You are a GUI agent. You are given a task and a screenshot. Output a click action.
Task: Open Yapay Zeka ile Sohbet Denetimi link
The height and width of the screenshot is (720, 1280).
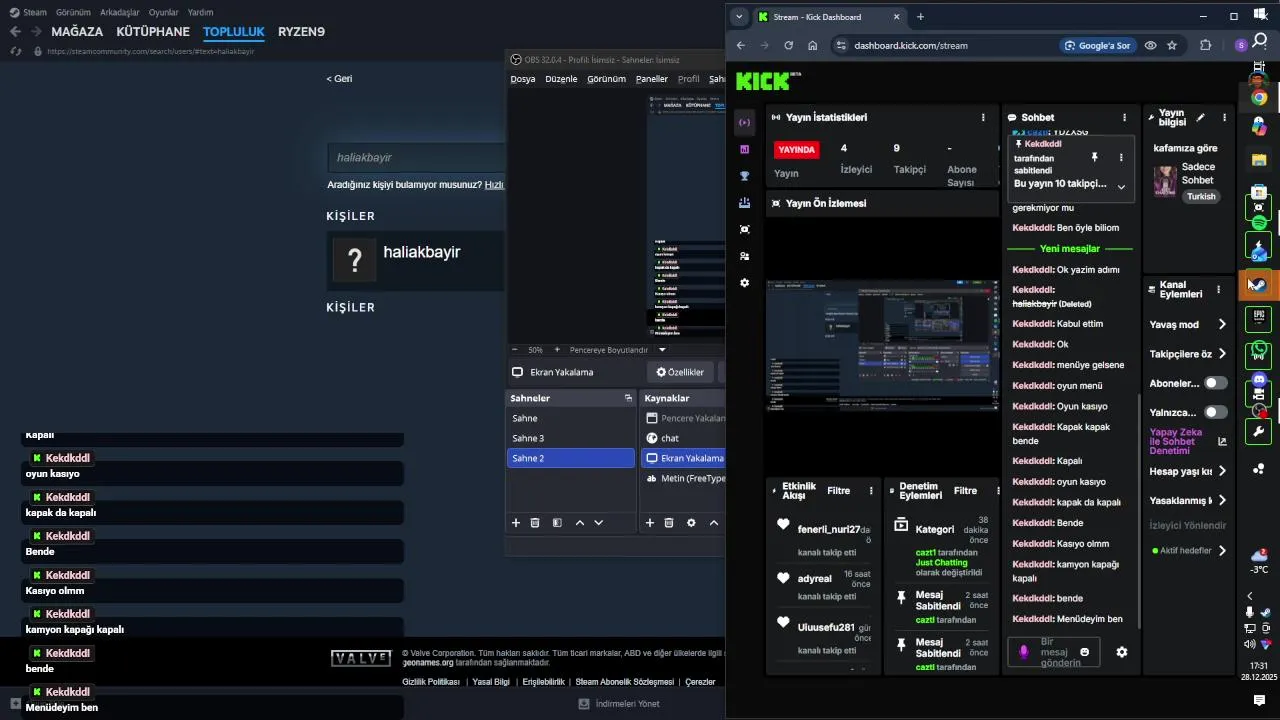(x=1177, y=442)
